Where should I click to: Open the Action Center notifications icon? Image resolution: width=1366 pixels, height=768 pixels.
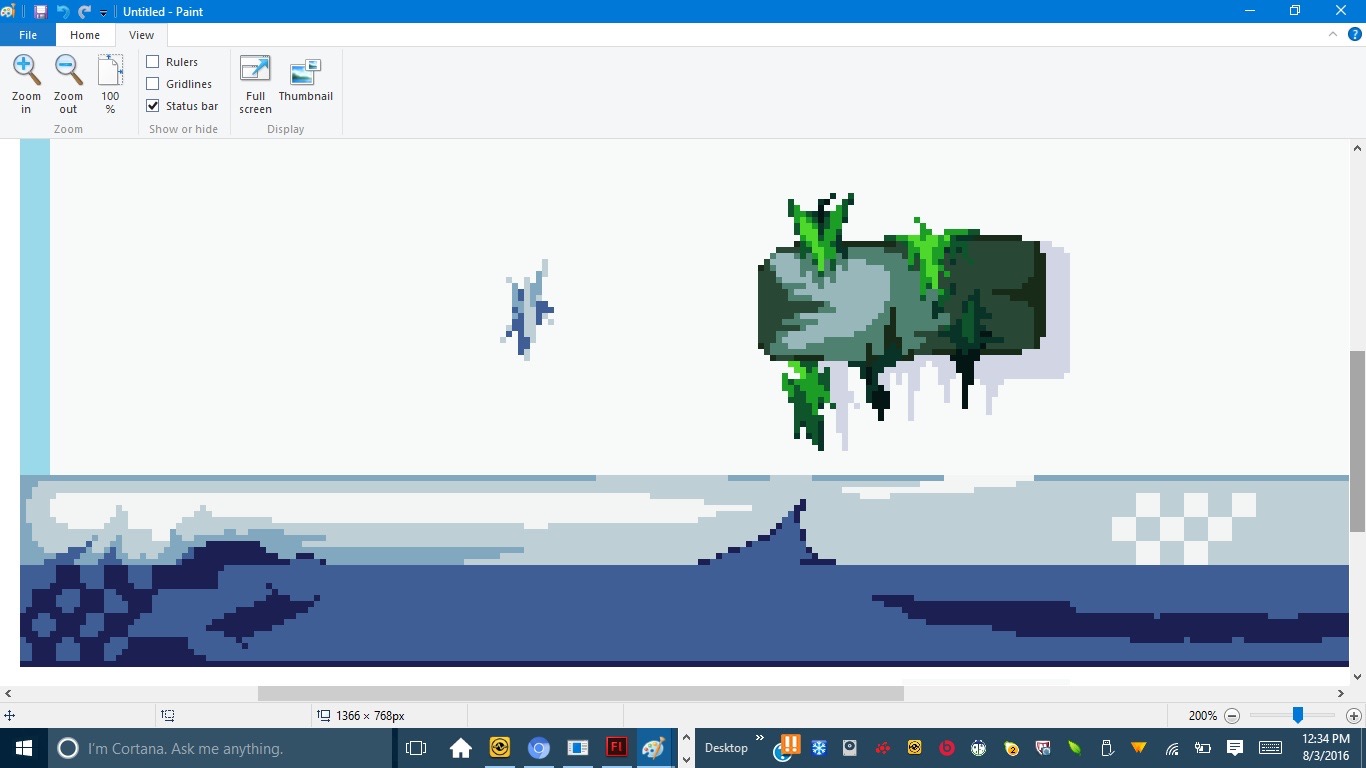coord(1235,748)
